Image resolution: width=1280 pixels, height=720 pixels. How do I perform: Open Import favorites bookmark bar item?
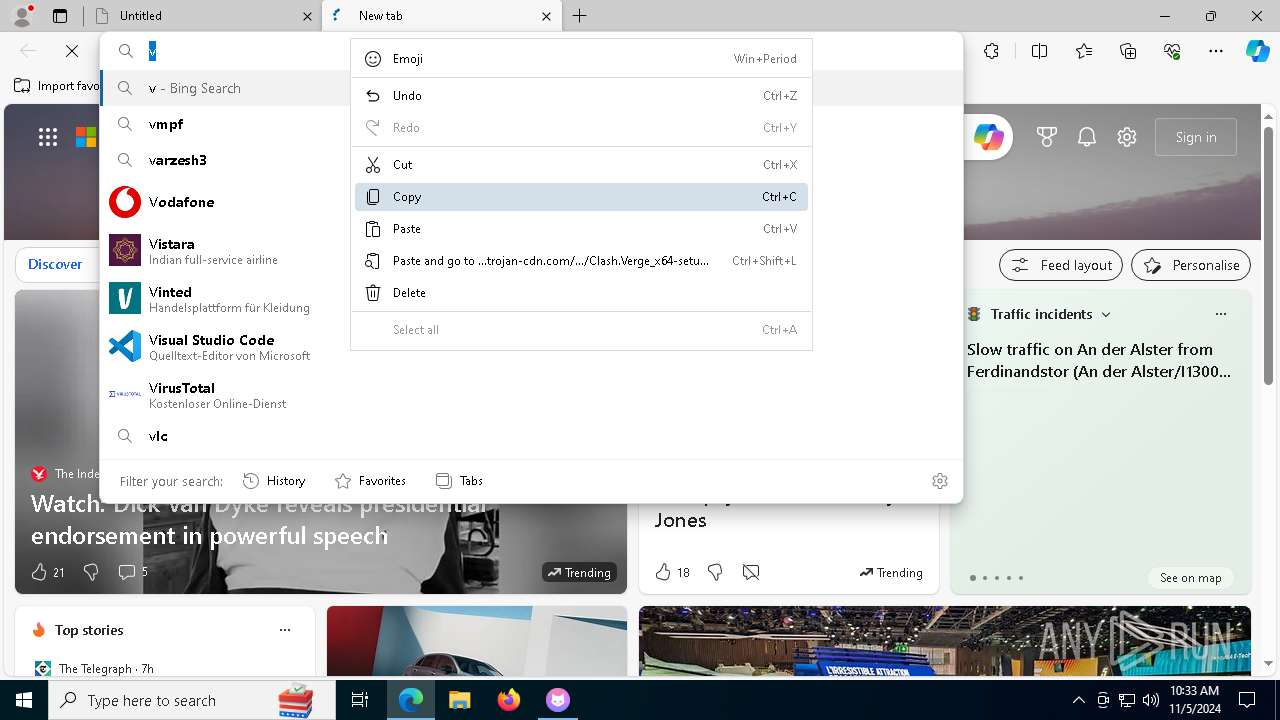click(57, 86)
